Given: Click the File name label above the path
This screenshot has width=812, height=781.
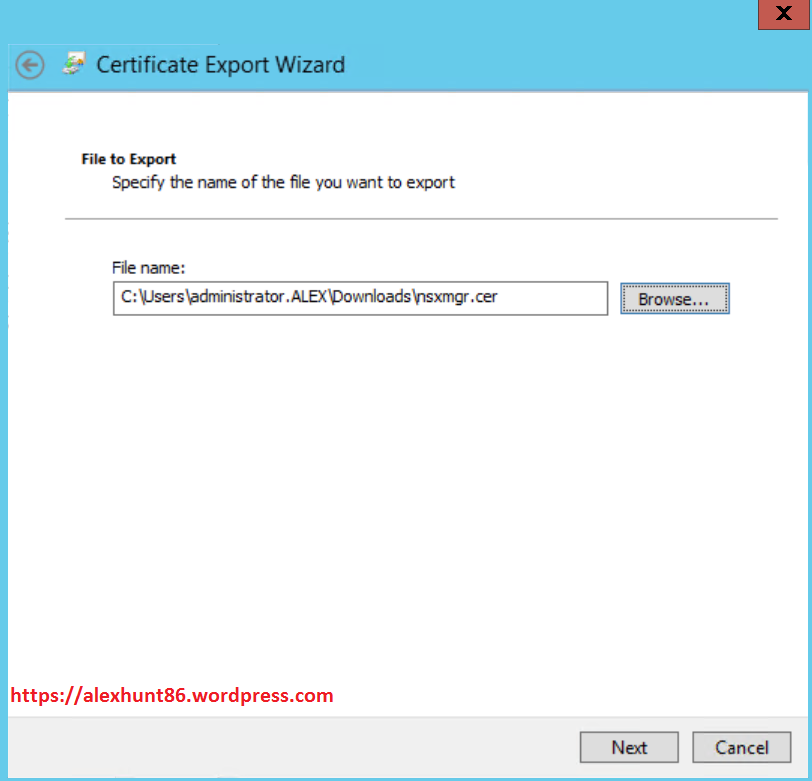Looking at the screenshot, I should click(x=140, y=268).
